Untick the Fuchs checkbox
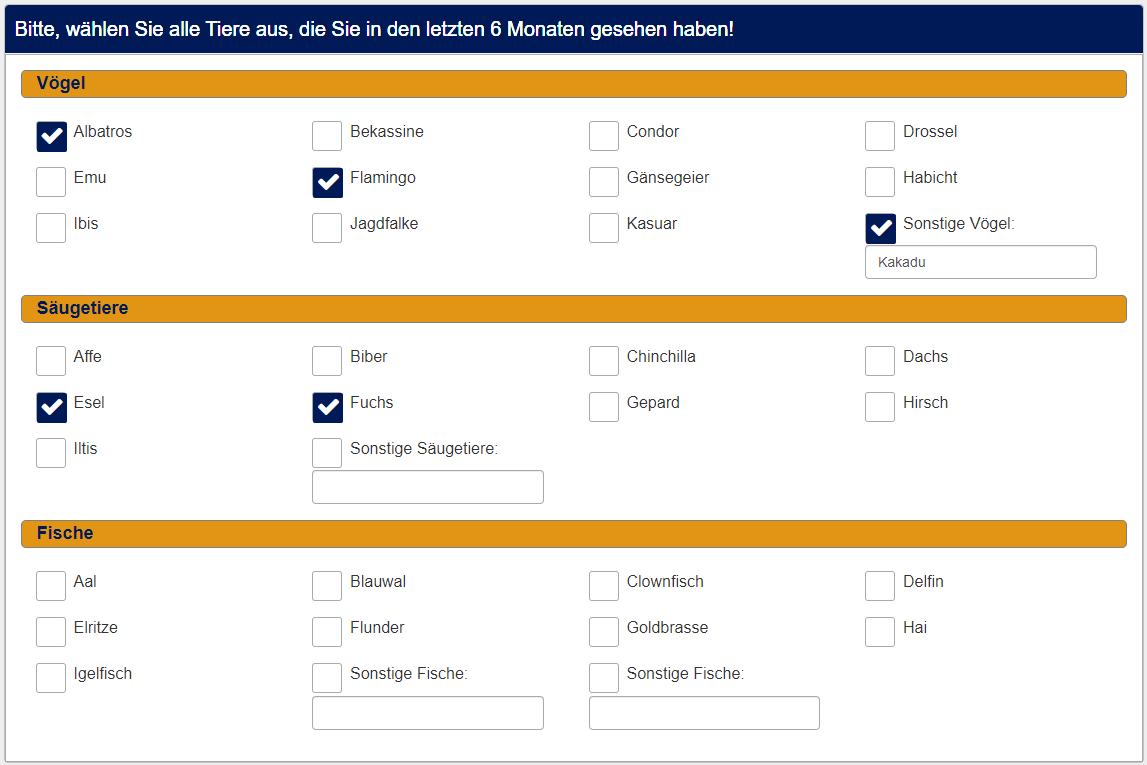1147x765 pixels. (x=327, y=407)
